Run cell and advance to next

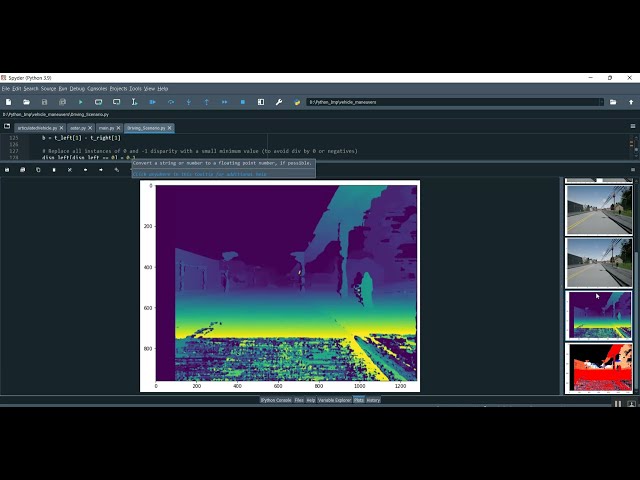coord(116,102)
